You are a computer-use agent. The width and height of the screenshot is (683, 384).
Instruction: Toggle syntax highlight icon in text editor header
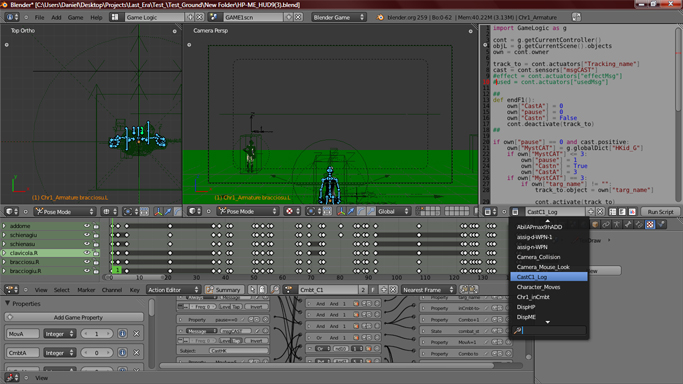tap(632, 212)
